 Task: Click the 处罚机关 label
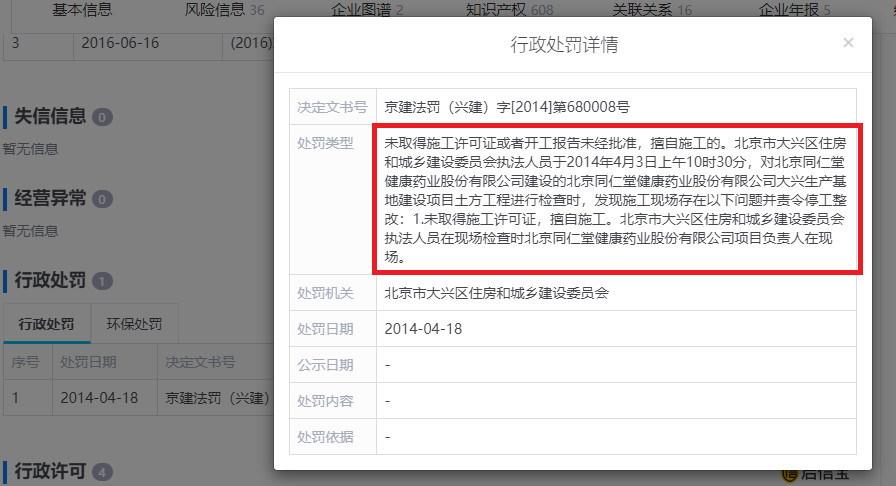coord(325,293)
